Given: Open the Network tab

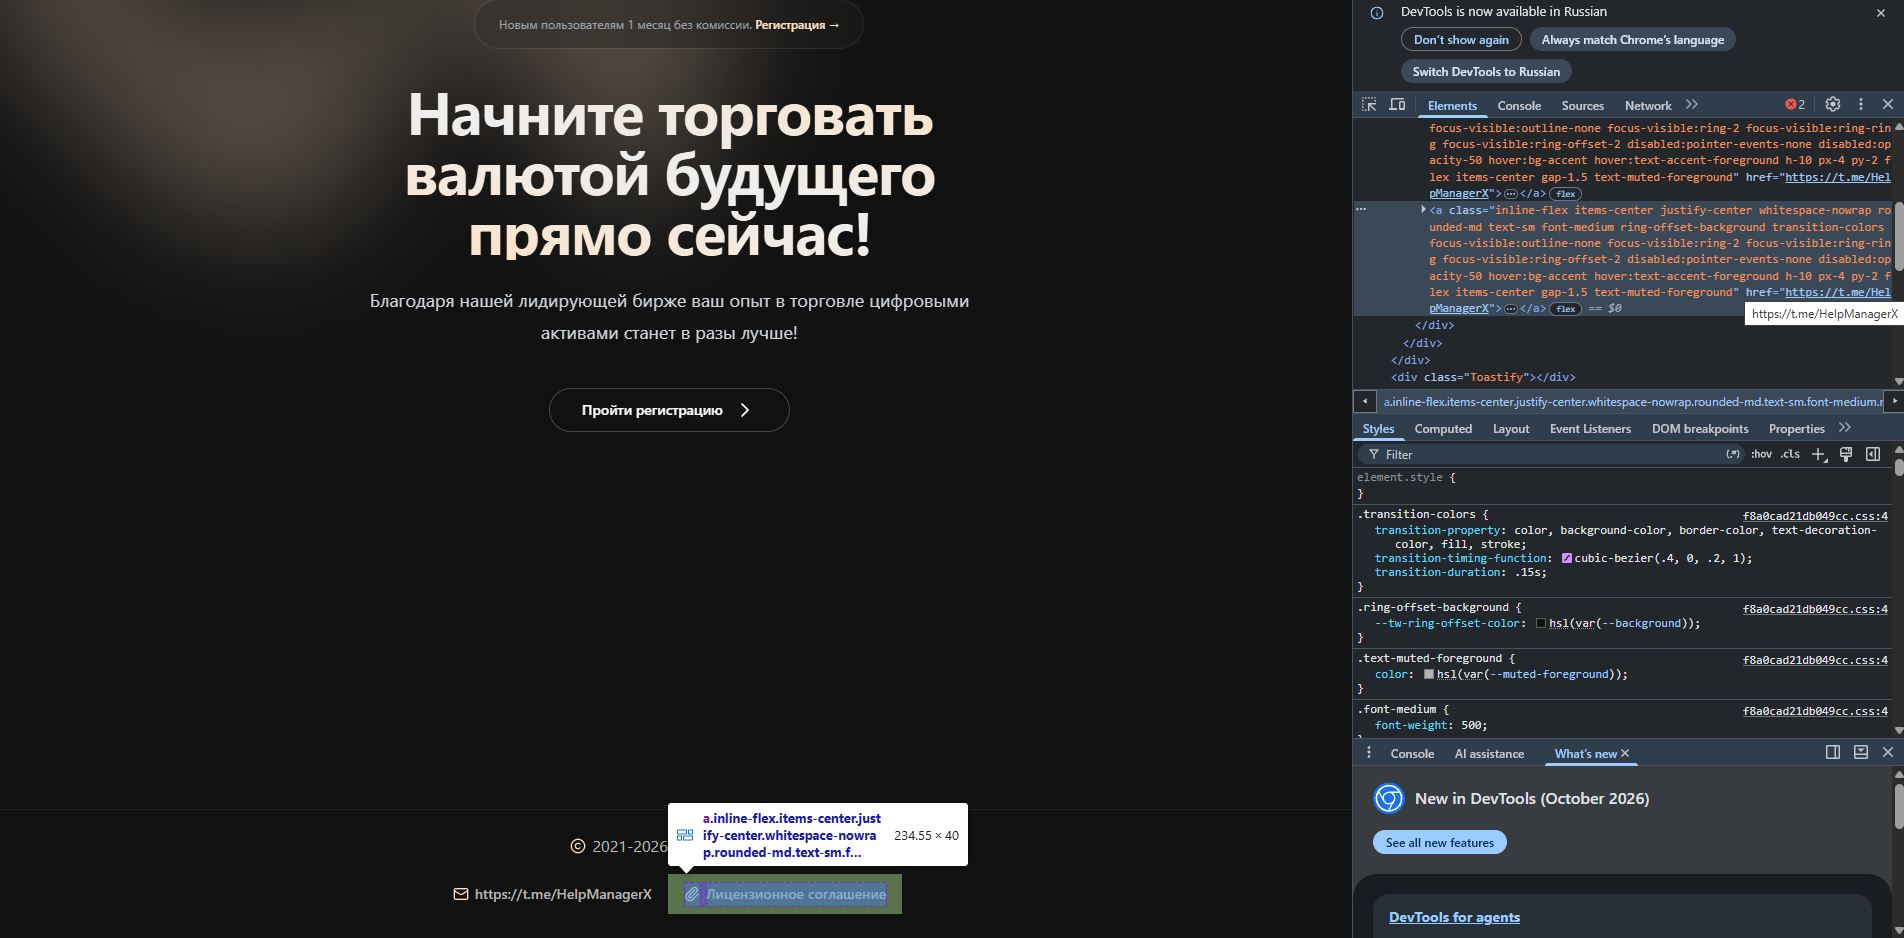Looking at the screenshot, I should (x=1648, y=105).
